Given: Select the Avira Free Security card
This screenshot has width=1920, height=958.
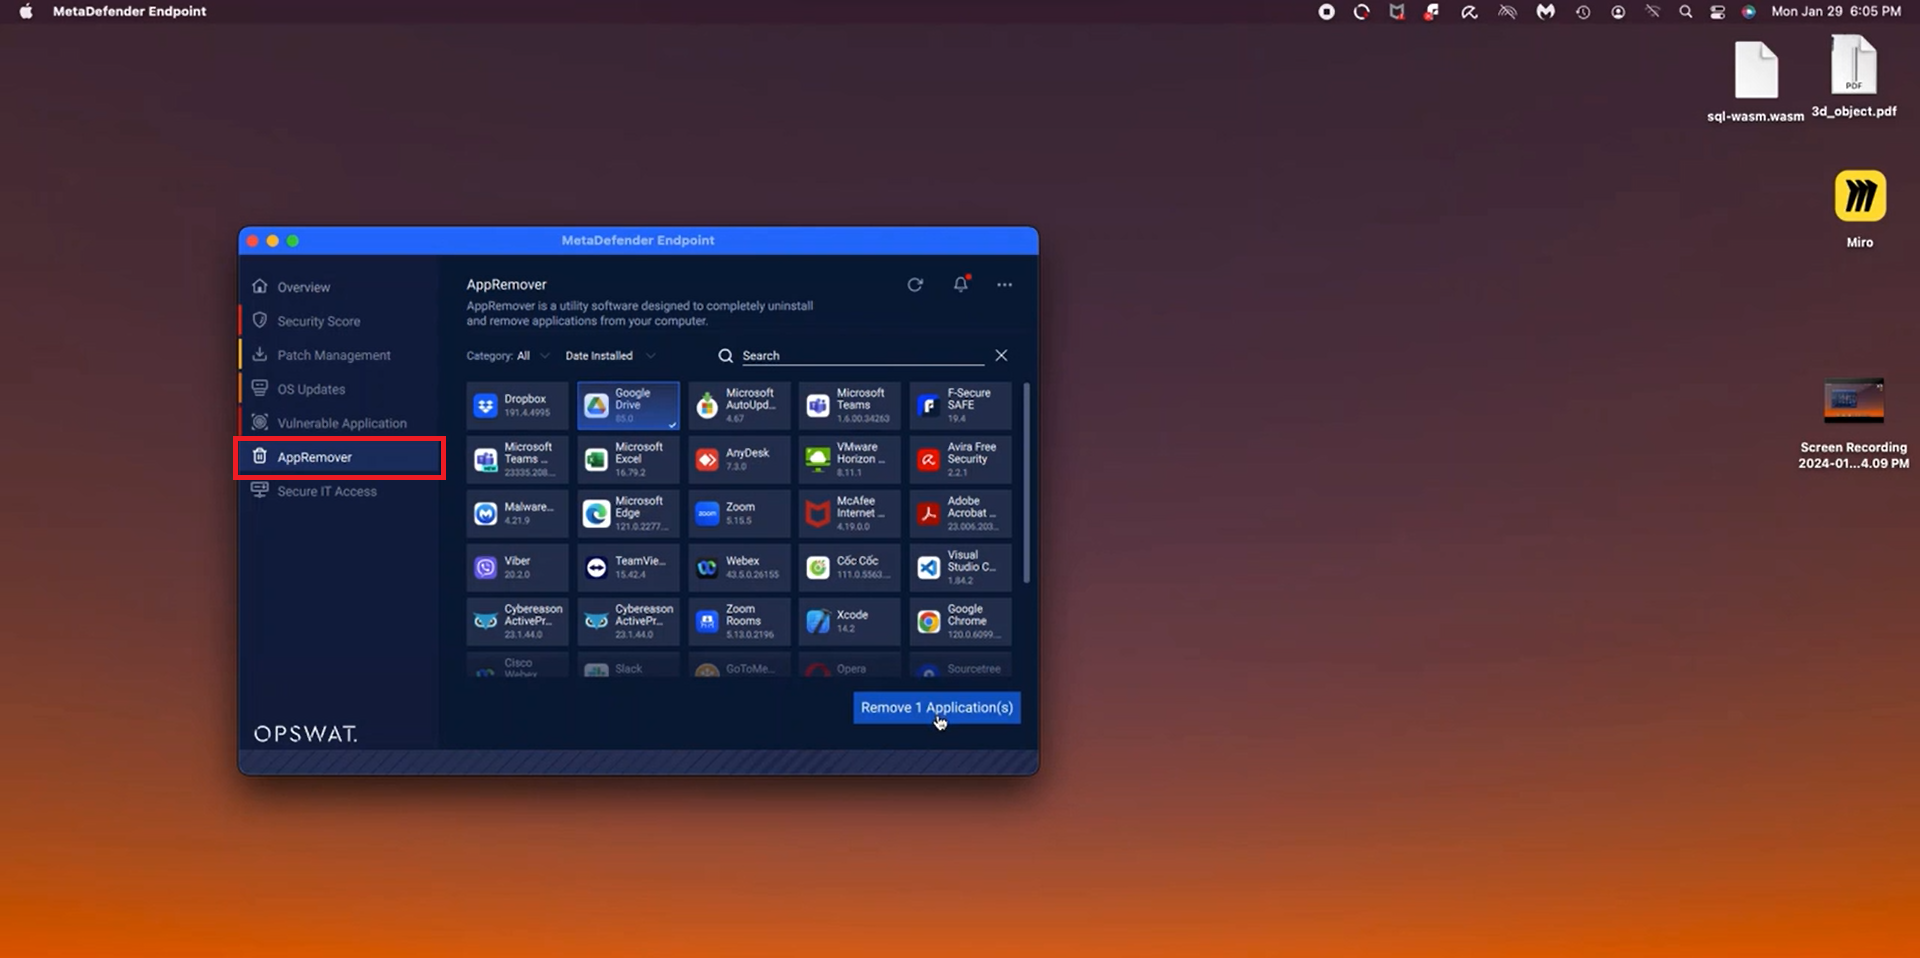Looking at the screenshot, I should point(961,459).
